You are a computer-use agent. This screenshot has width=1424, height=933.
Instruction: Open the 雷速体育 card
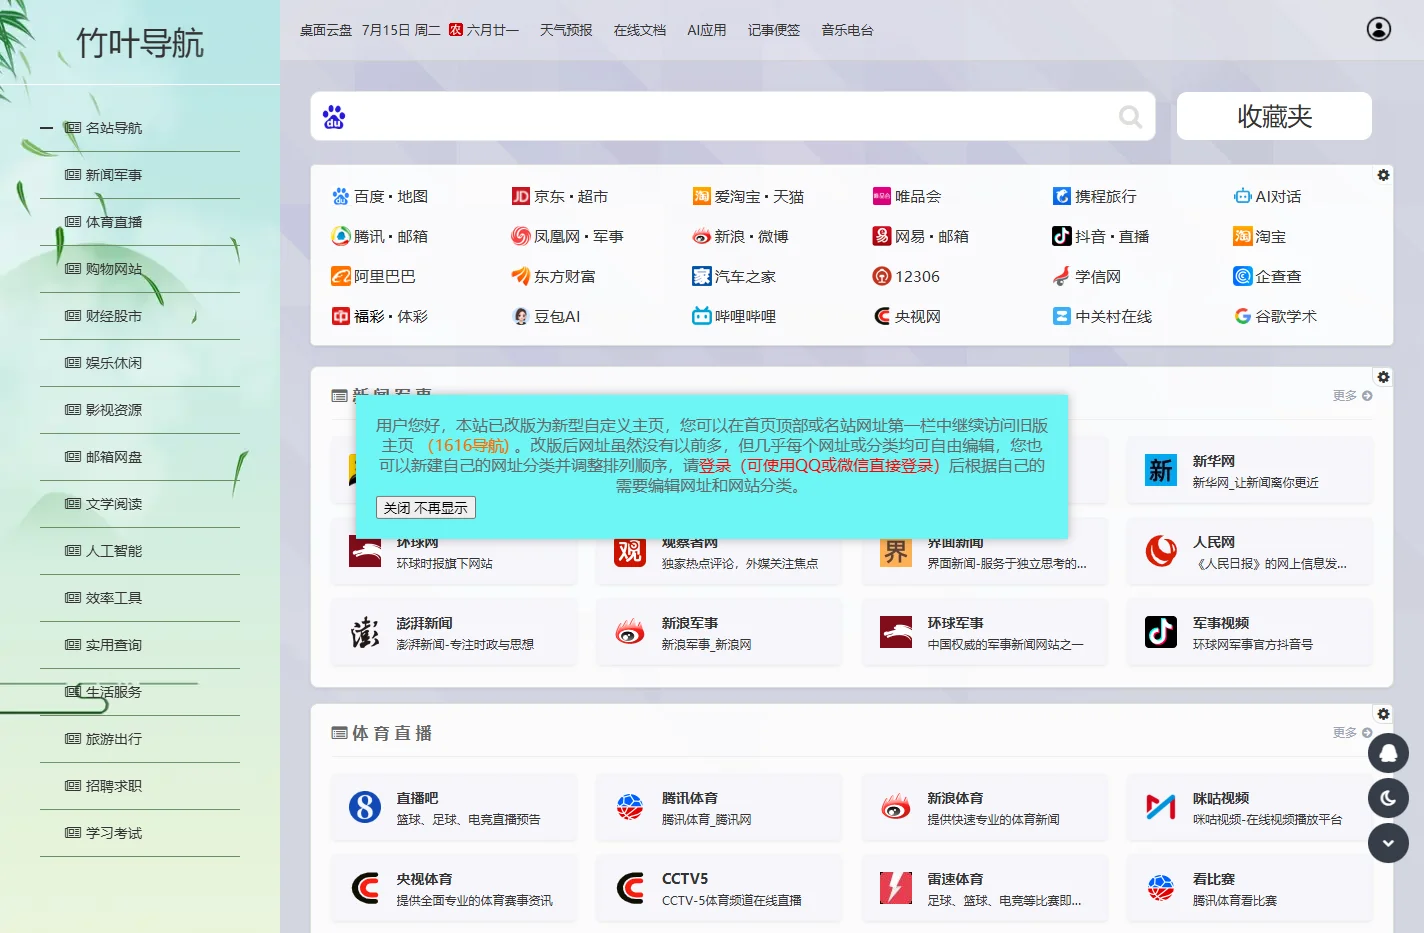click(985, 889)
